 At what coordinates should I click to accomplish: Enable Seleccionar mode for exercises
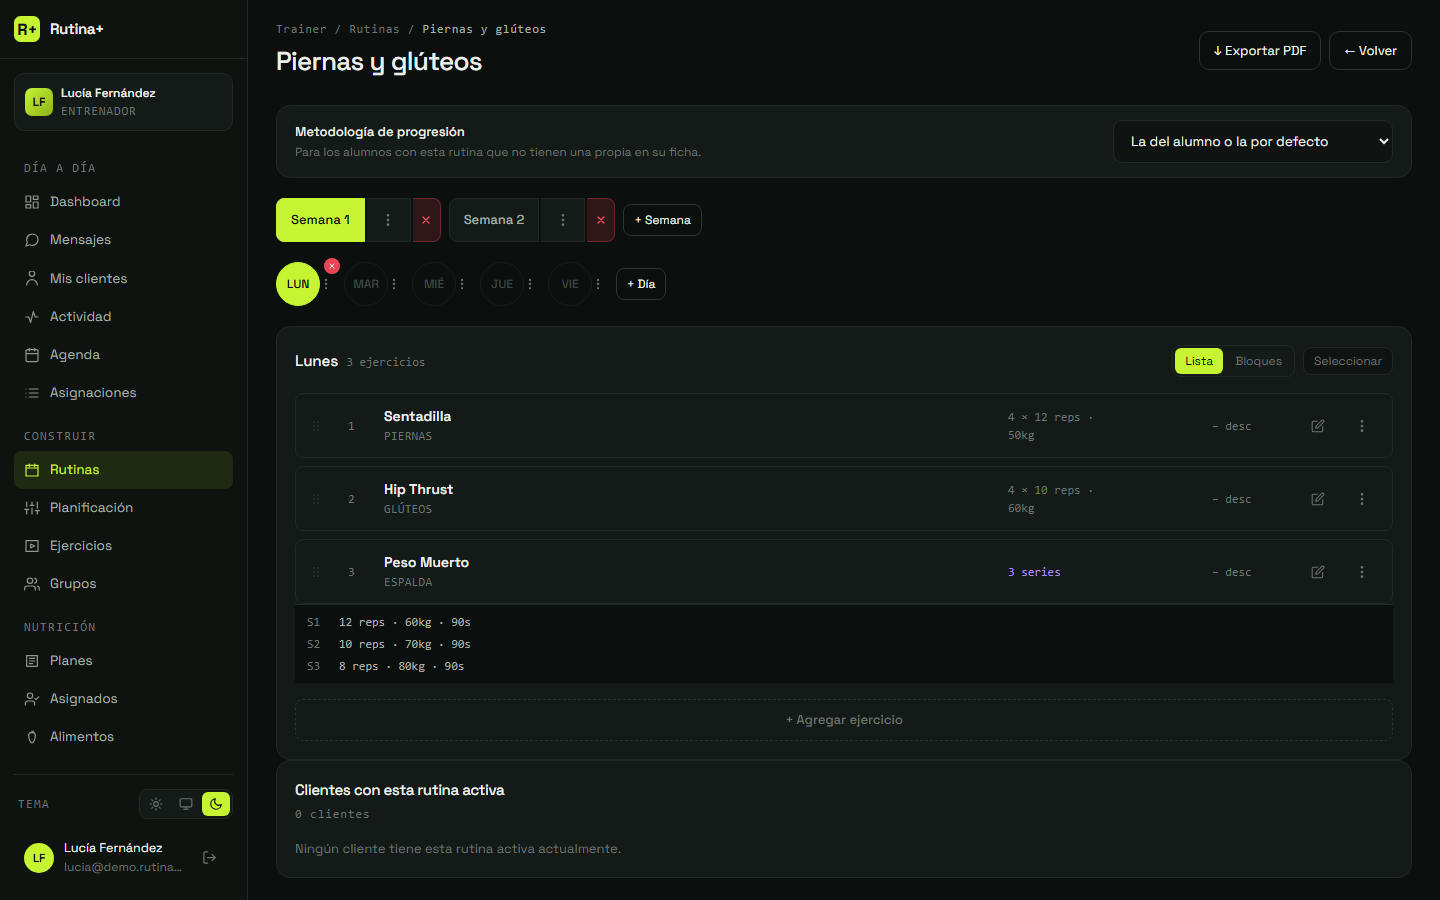[x=1347, y=361]
